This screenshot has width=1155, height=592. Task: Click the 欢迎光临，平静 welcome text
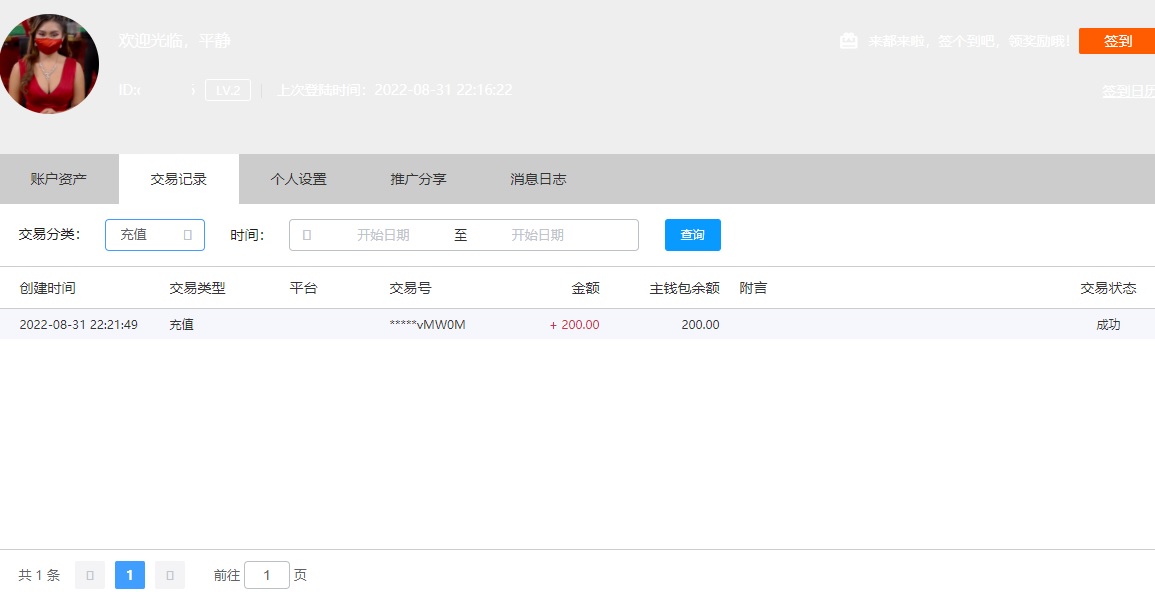(175, 40)
